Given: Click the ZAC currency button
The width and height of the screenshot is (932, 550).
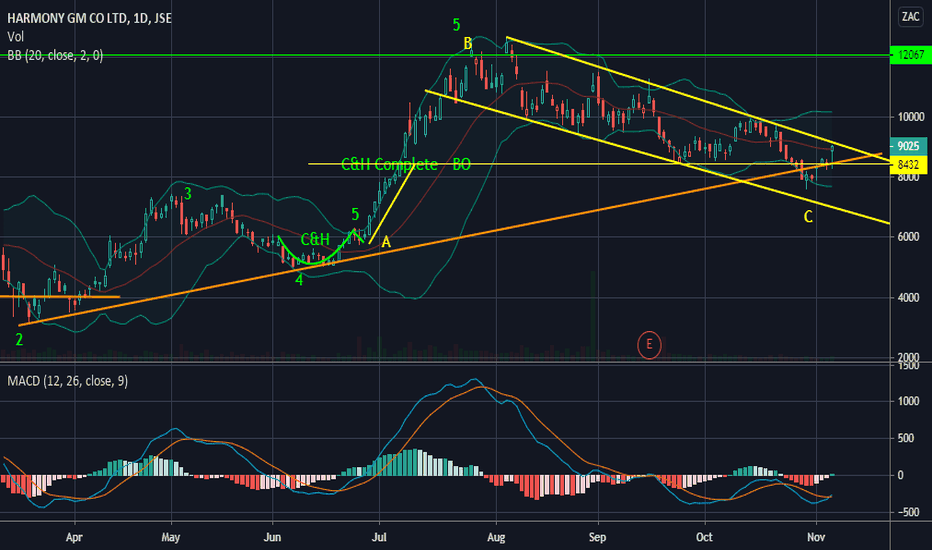Looking at the screenshot, I should (x=910, y=17).
